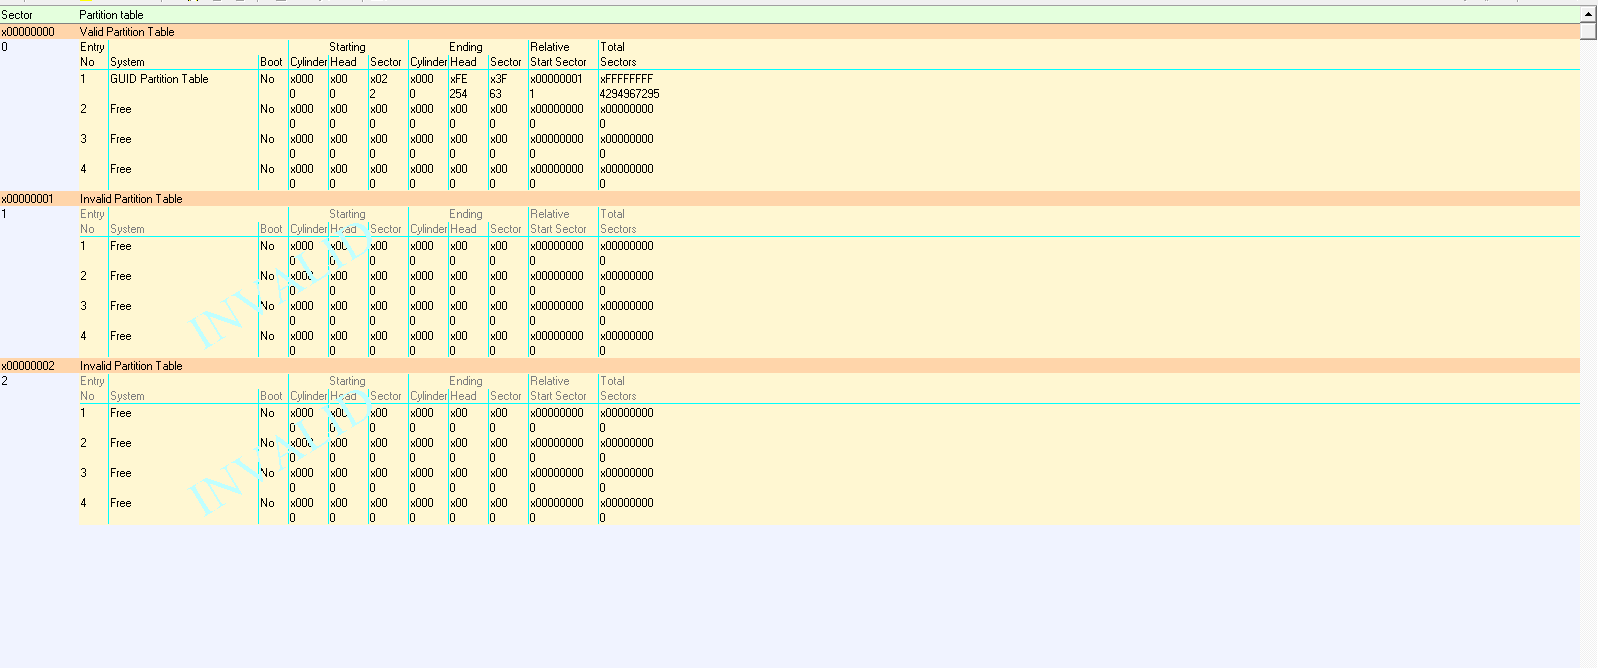Screen dimensions: 1598x668
Task: Click the xFFFFFFFF total sectors value
Action: [x=627, y=79]
